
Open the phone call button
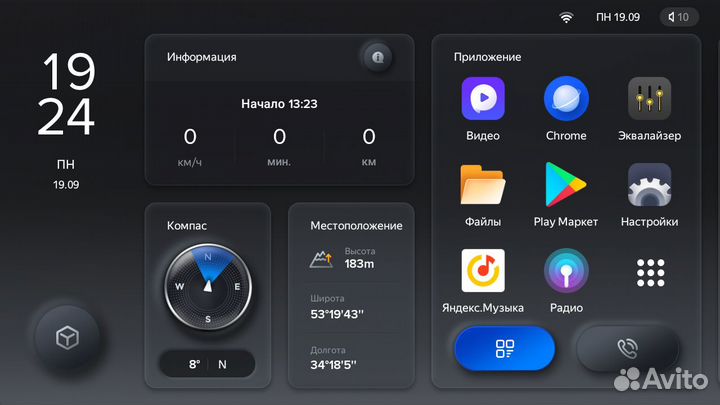pyautogui.click(x=628, y=349)
